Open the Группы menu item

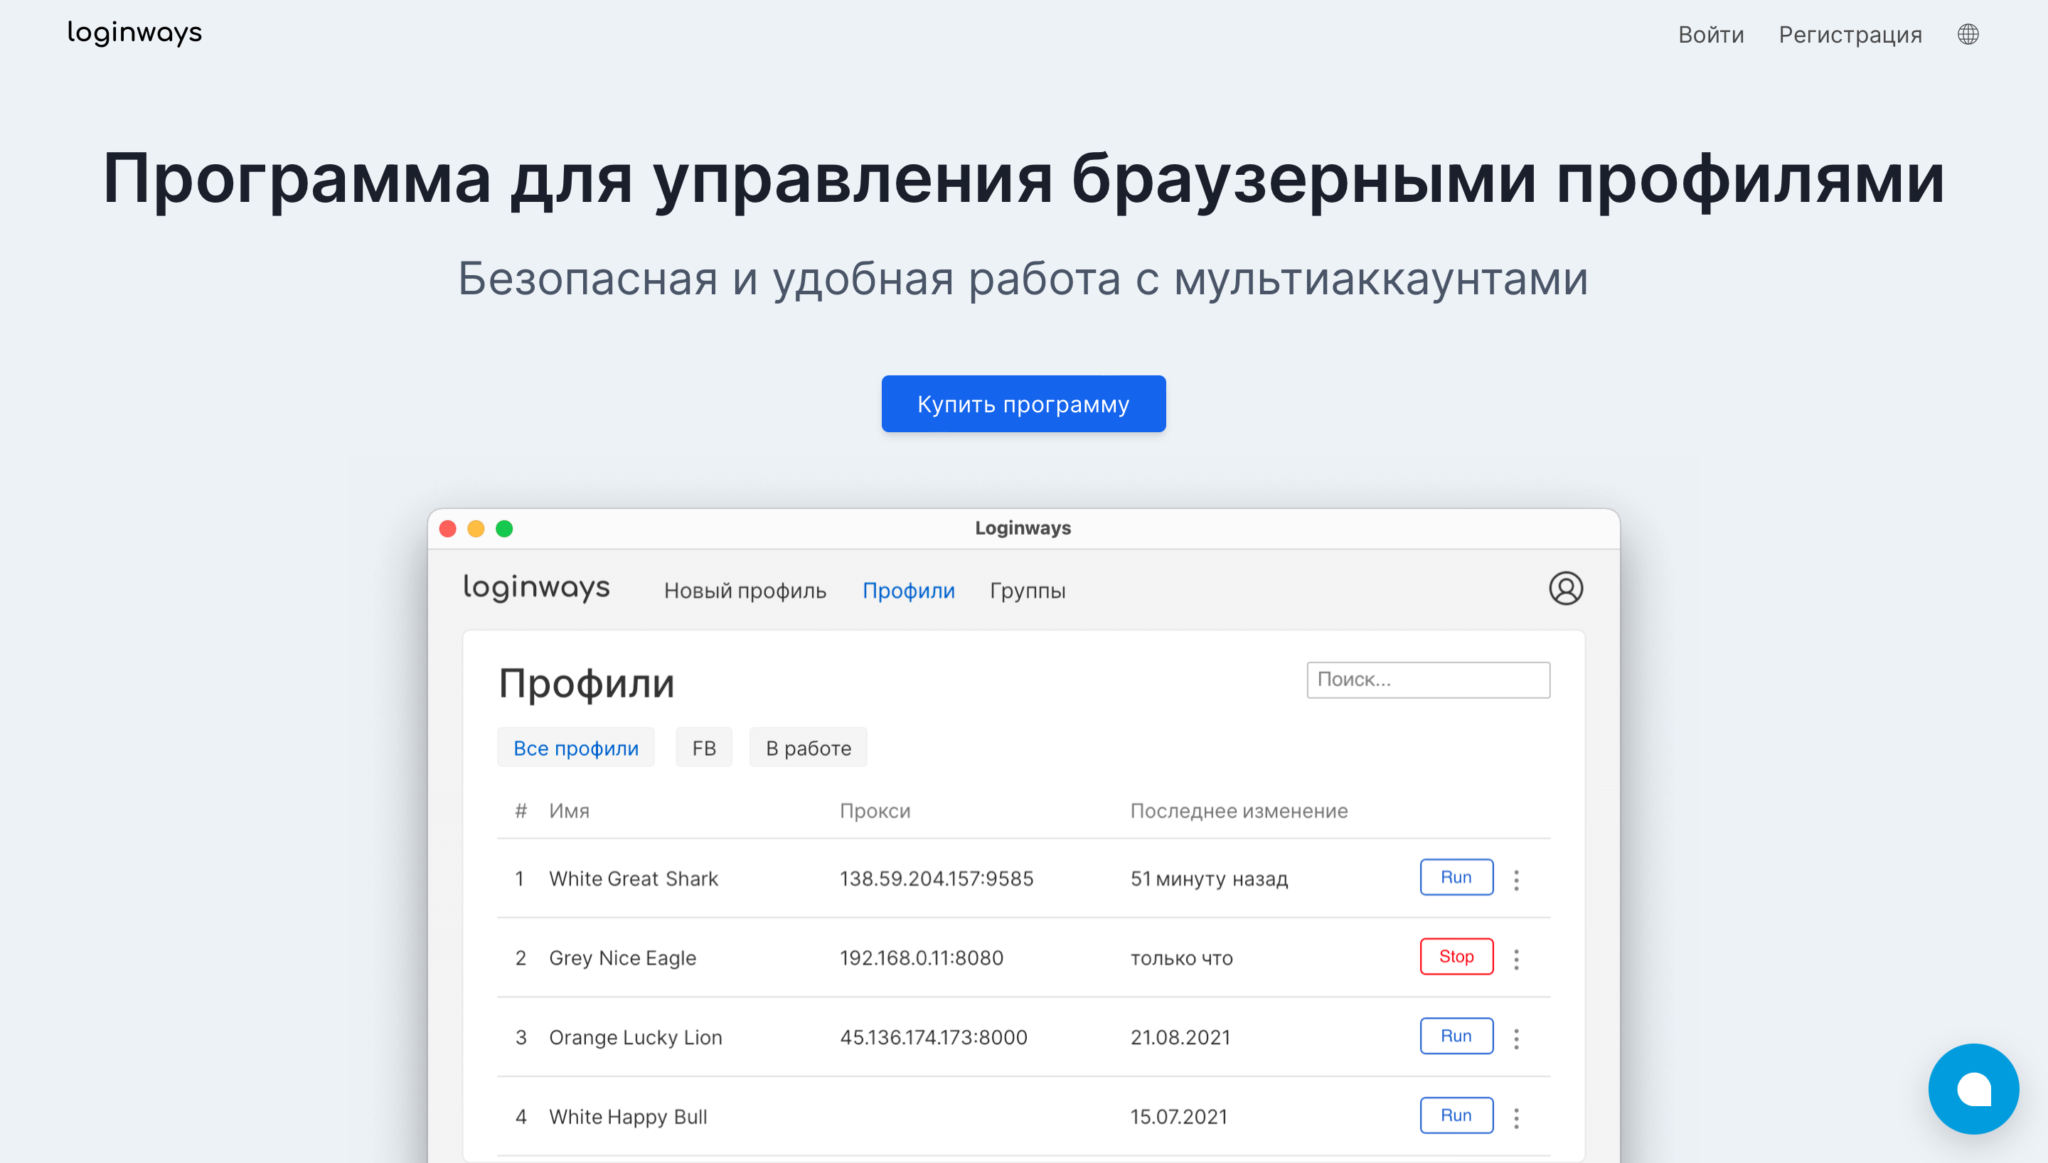1027,591
